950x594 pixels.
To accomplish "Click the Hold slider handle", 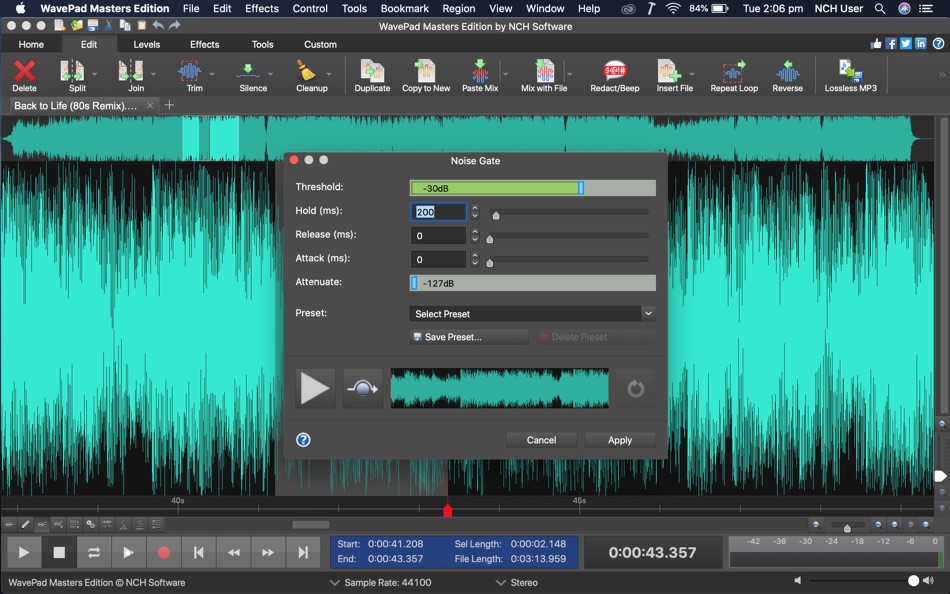I will (x=496, y=215).
